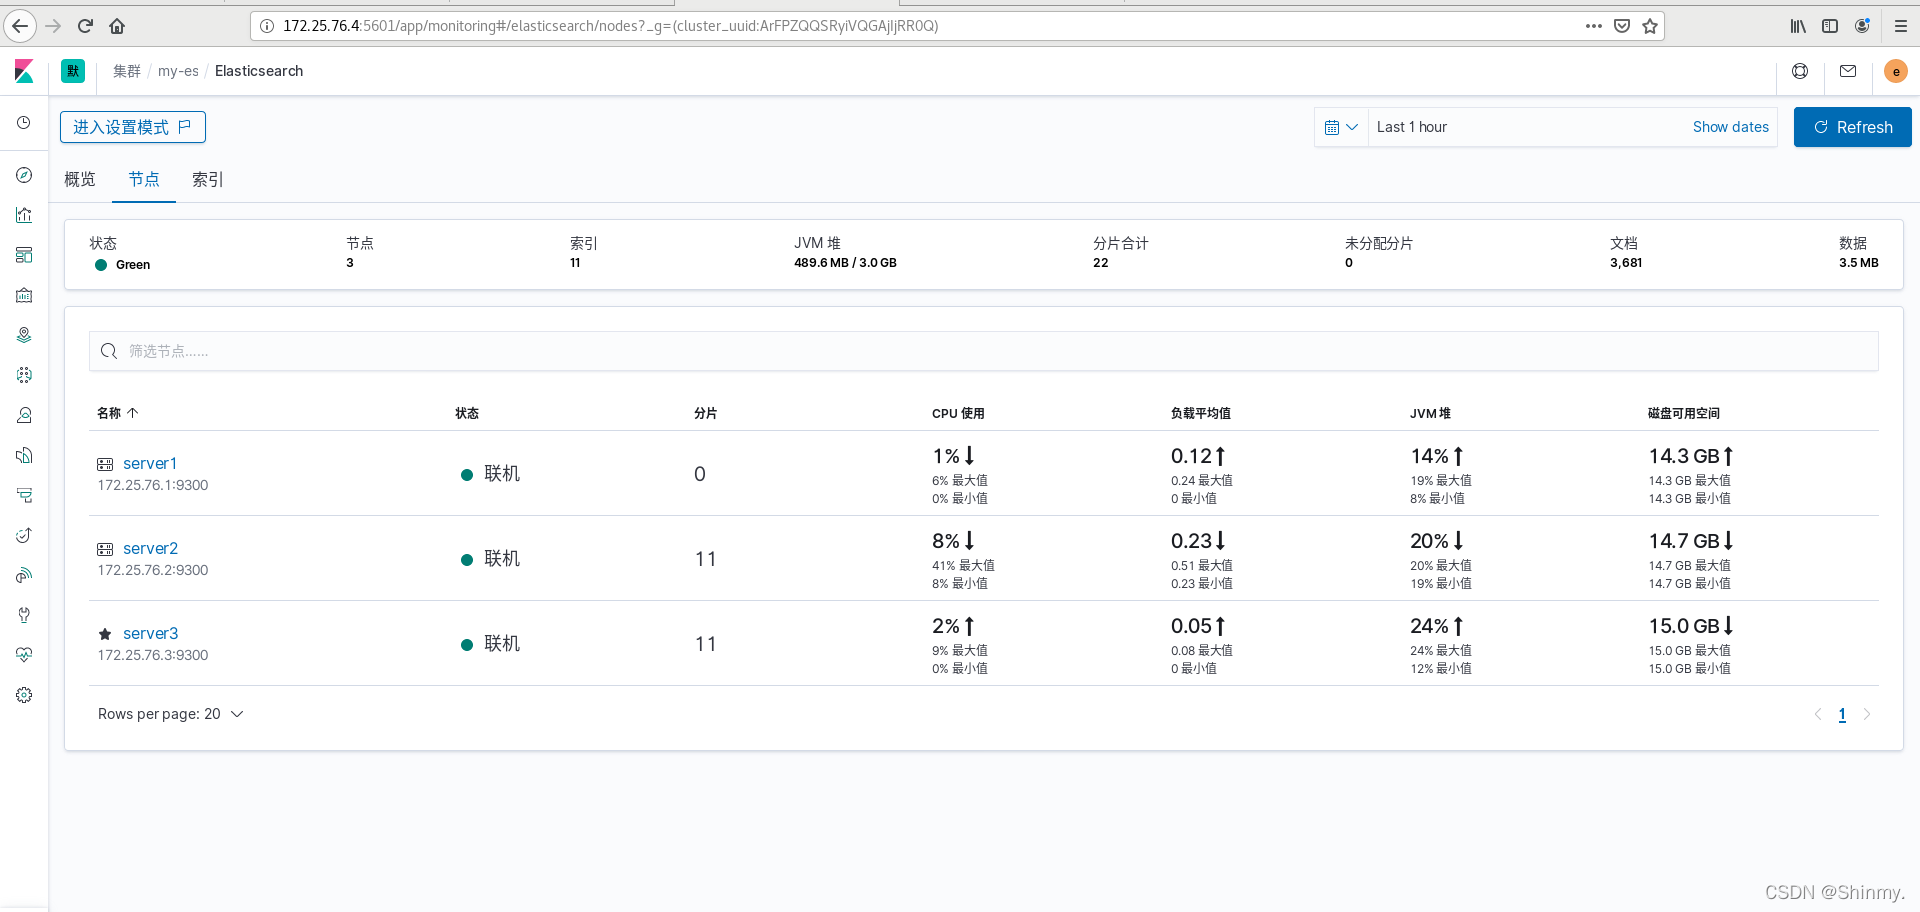Viewport: 1920px width, 912px height.
Task: Open the quick date picker calendar dropdown
Action: click(1341, 127)
